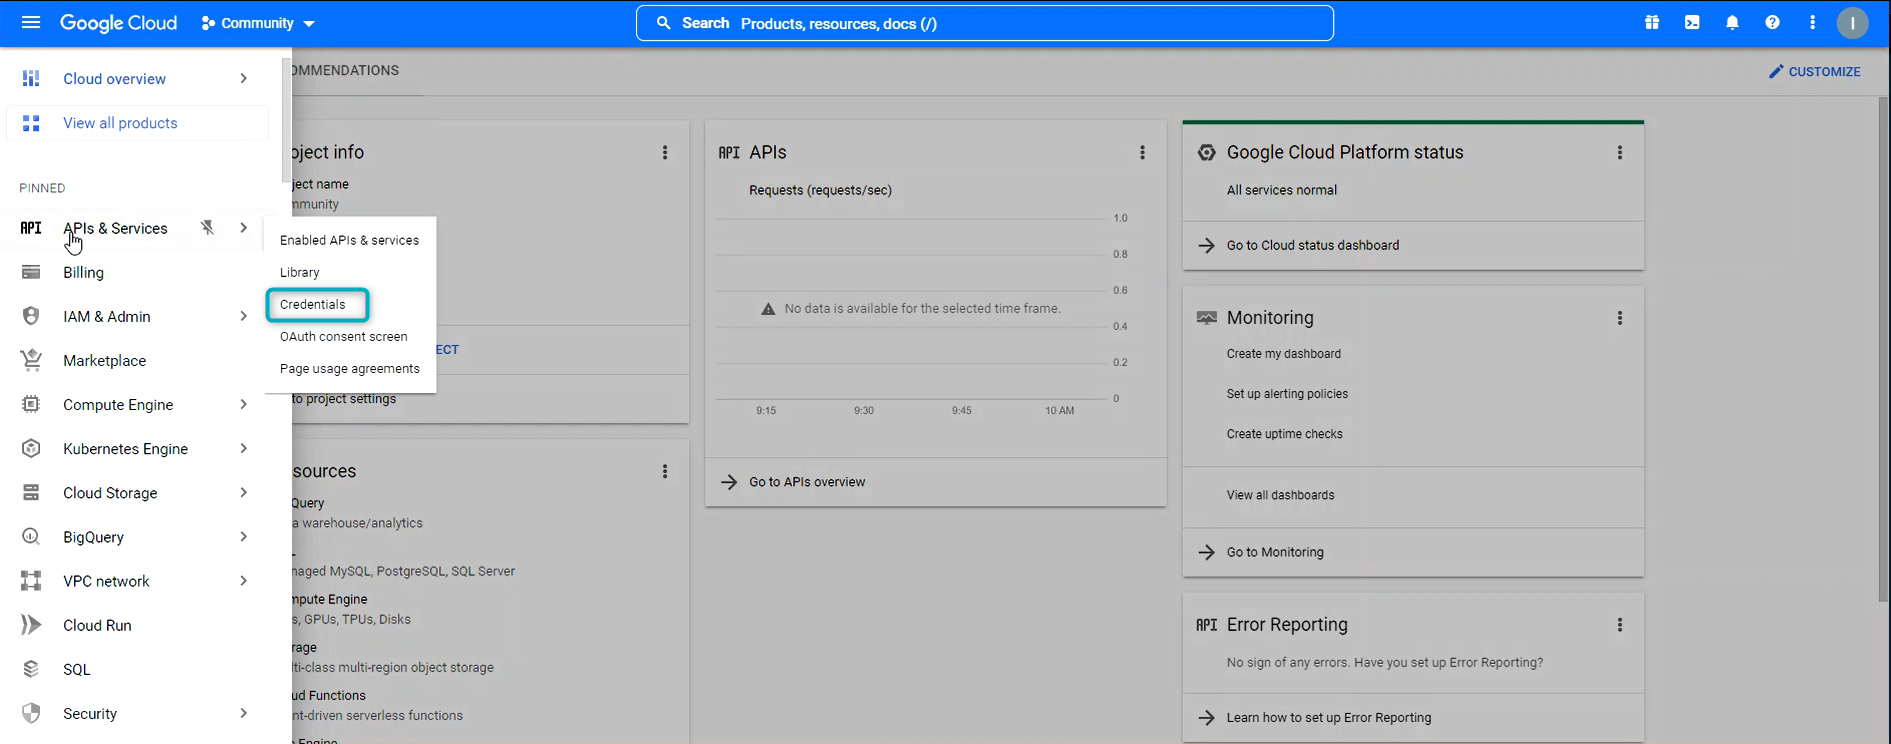The image size is (1891, 744).
Task: Click the Google Cloud logo
Action: tap(118, 23)
